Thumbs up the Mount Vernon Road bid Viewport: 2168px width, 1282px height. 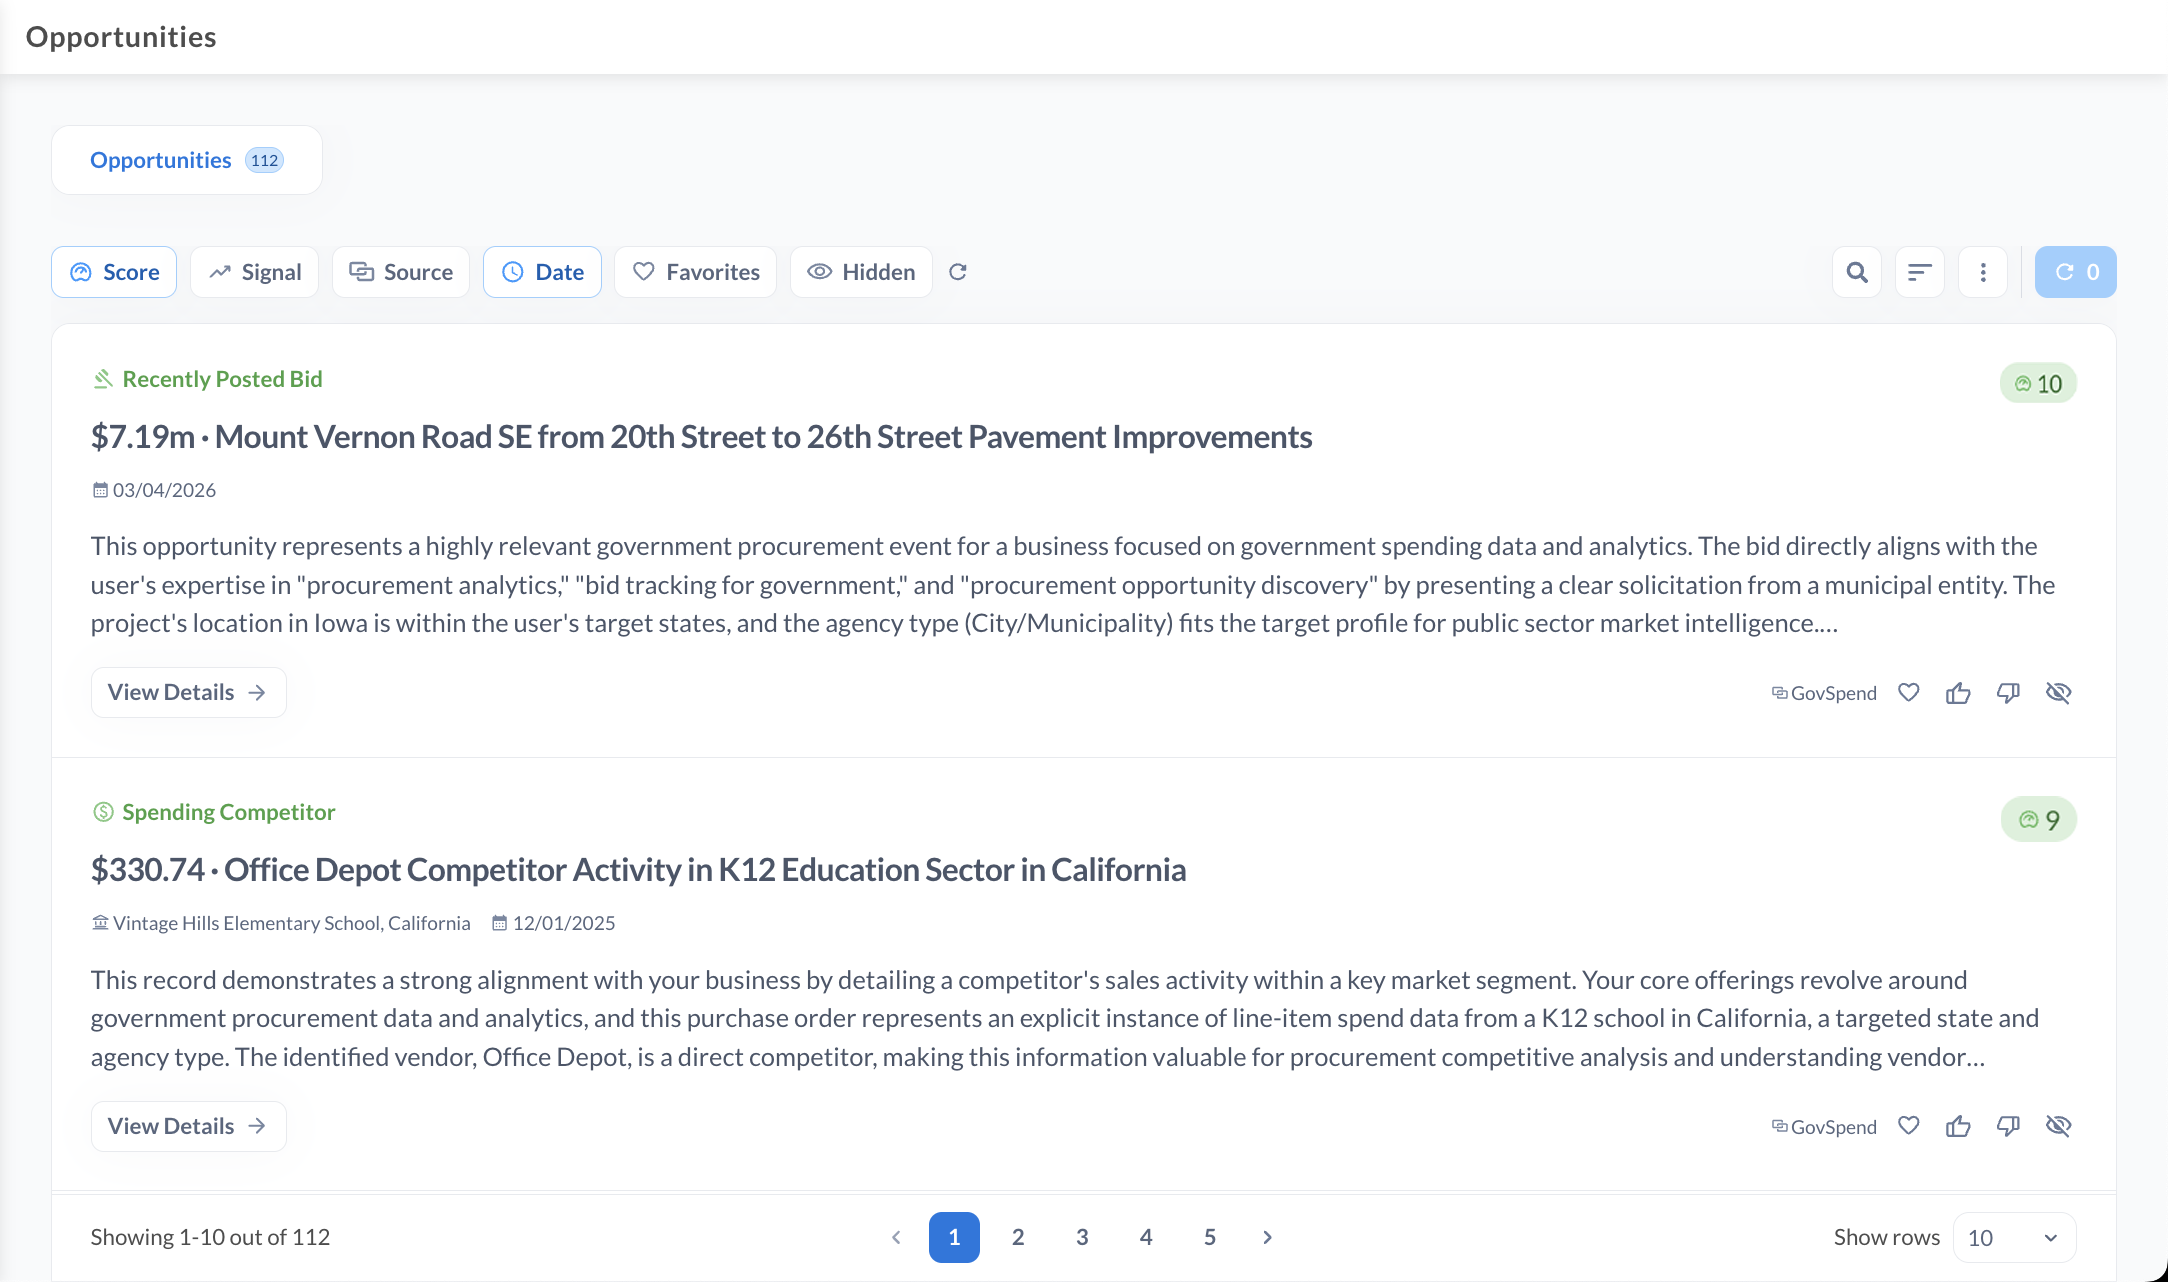(x=1958, y=693)
